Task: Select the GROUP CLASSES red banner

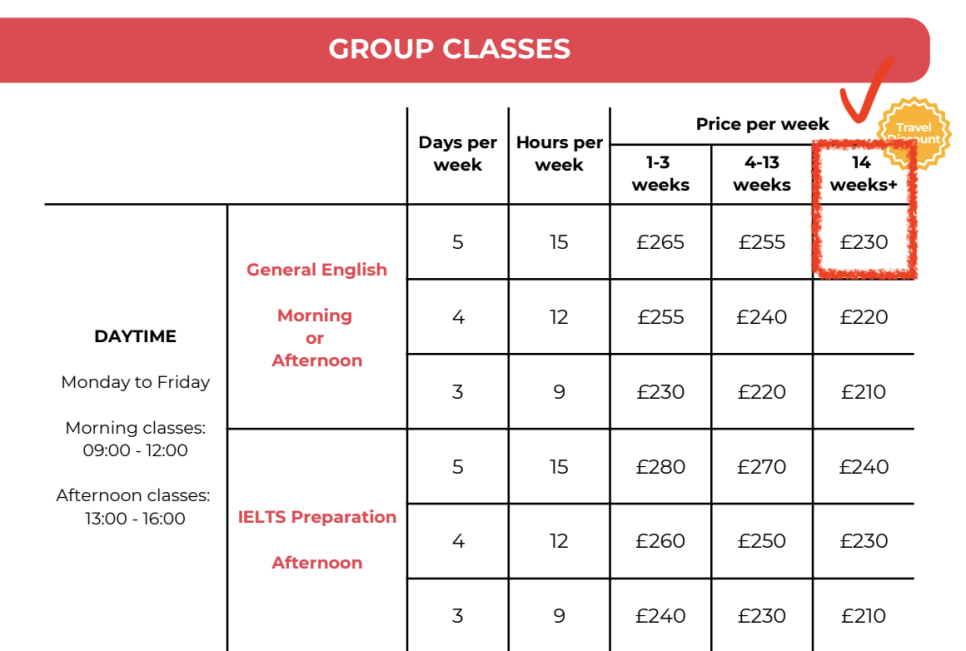Action: [465, 50]
